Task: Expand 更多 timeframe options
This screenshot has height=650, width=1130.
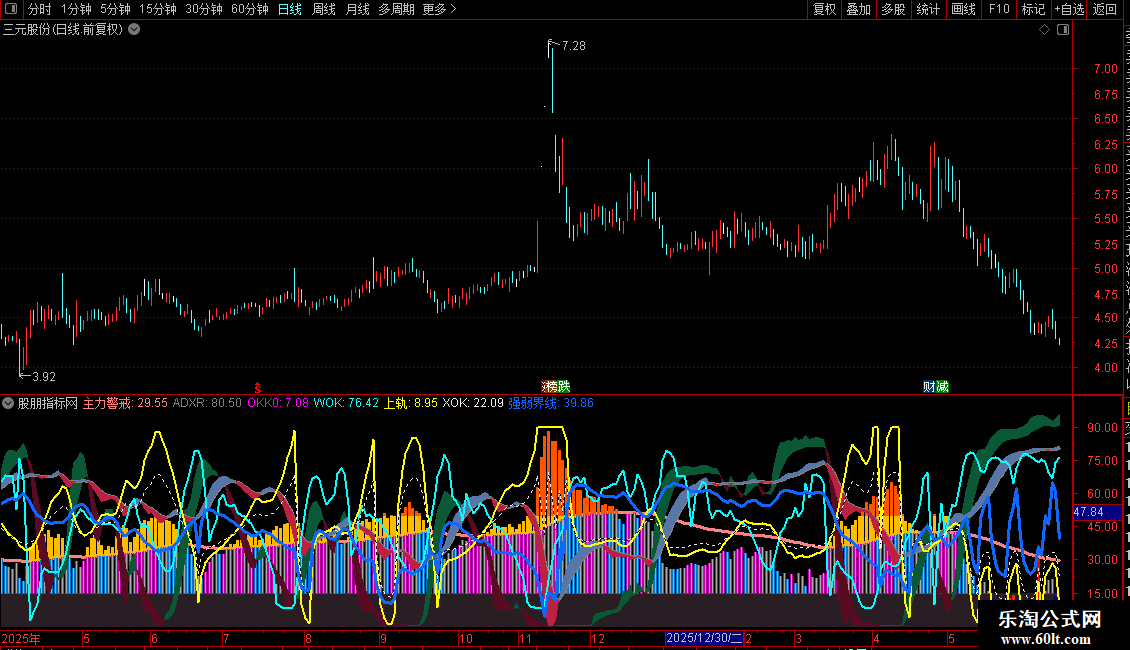Action: [x=440, y=9]
